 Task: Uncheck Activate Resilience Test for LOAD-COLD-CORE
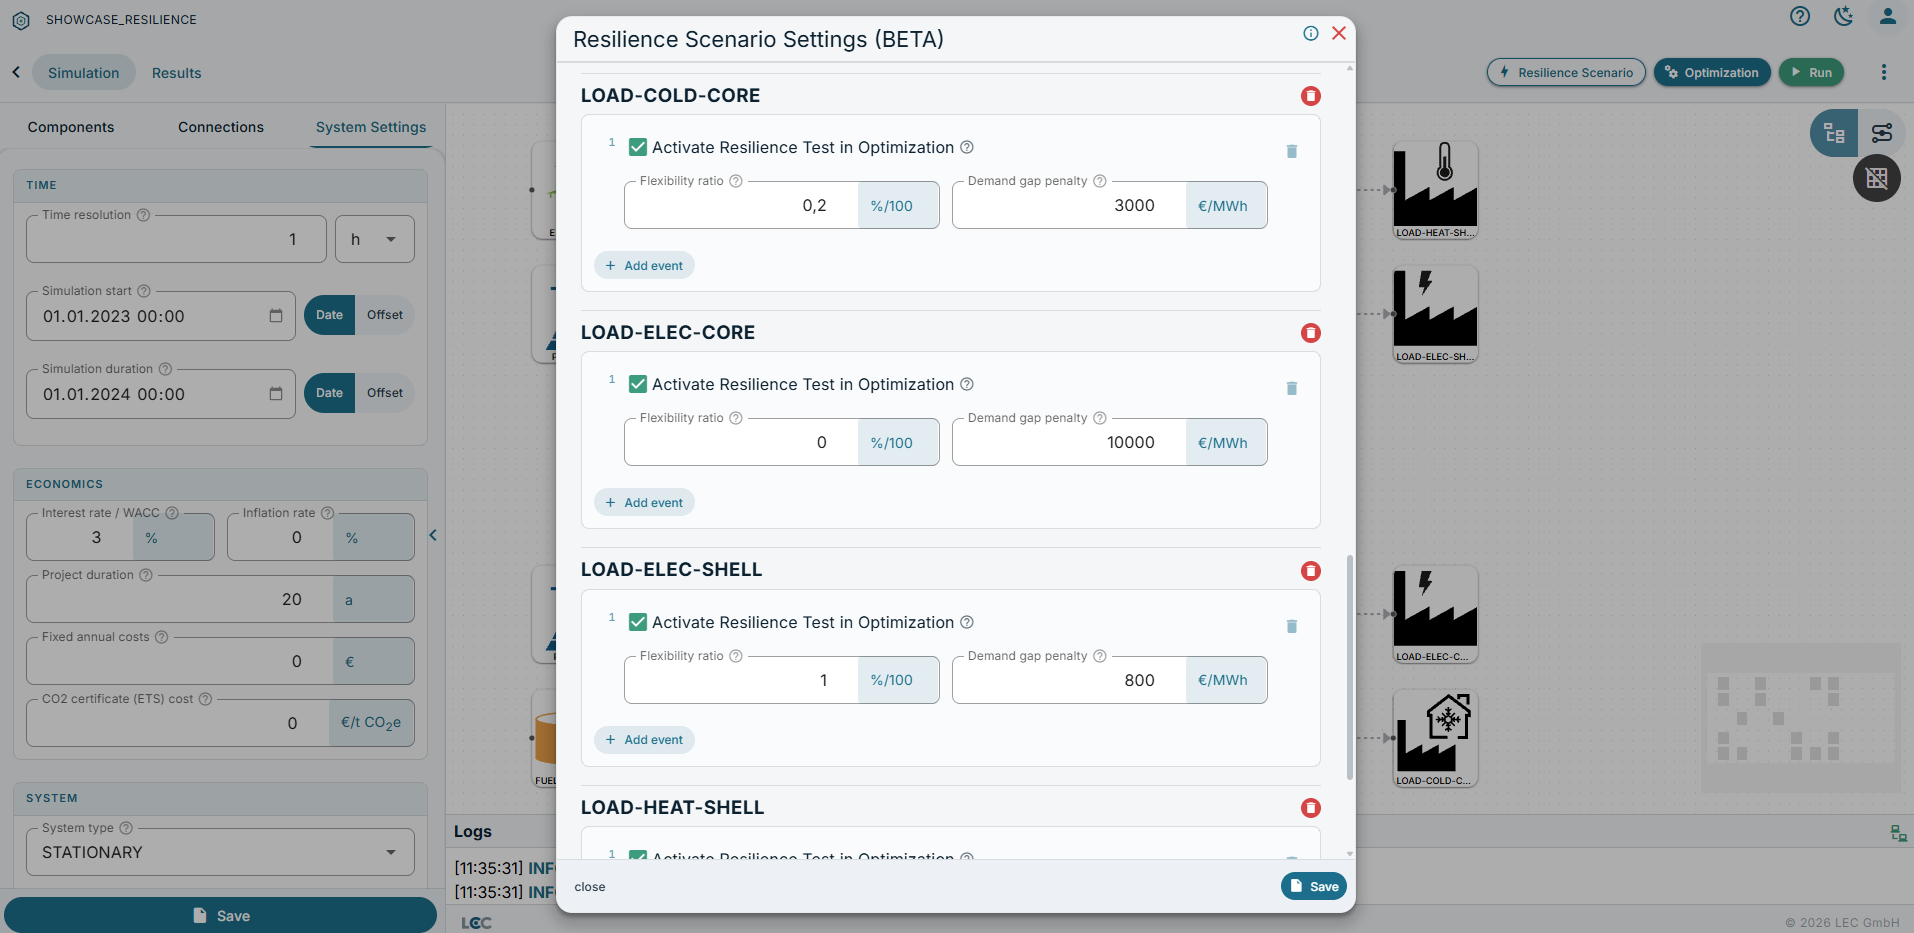click(637, 147)
